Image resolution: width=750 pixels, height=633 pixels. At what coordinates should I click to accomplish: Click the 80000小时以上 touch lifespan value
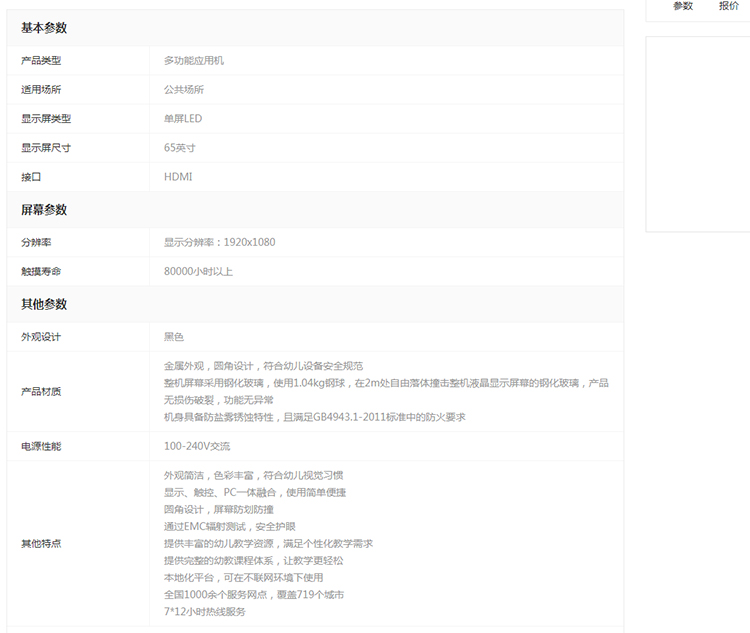[198, 271]
